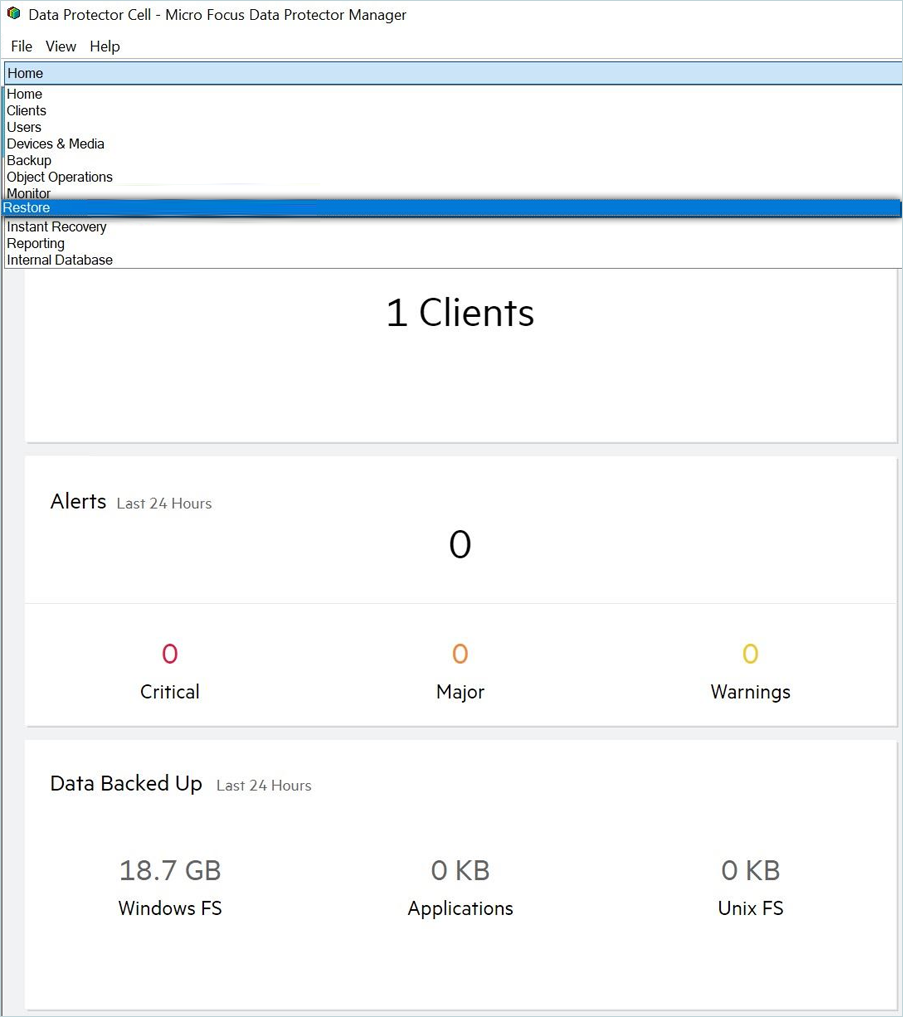Viewport: 903px width, 1017px height.
Task: Switch to the Backup context
Action: (x=29, y=160)
